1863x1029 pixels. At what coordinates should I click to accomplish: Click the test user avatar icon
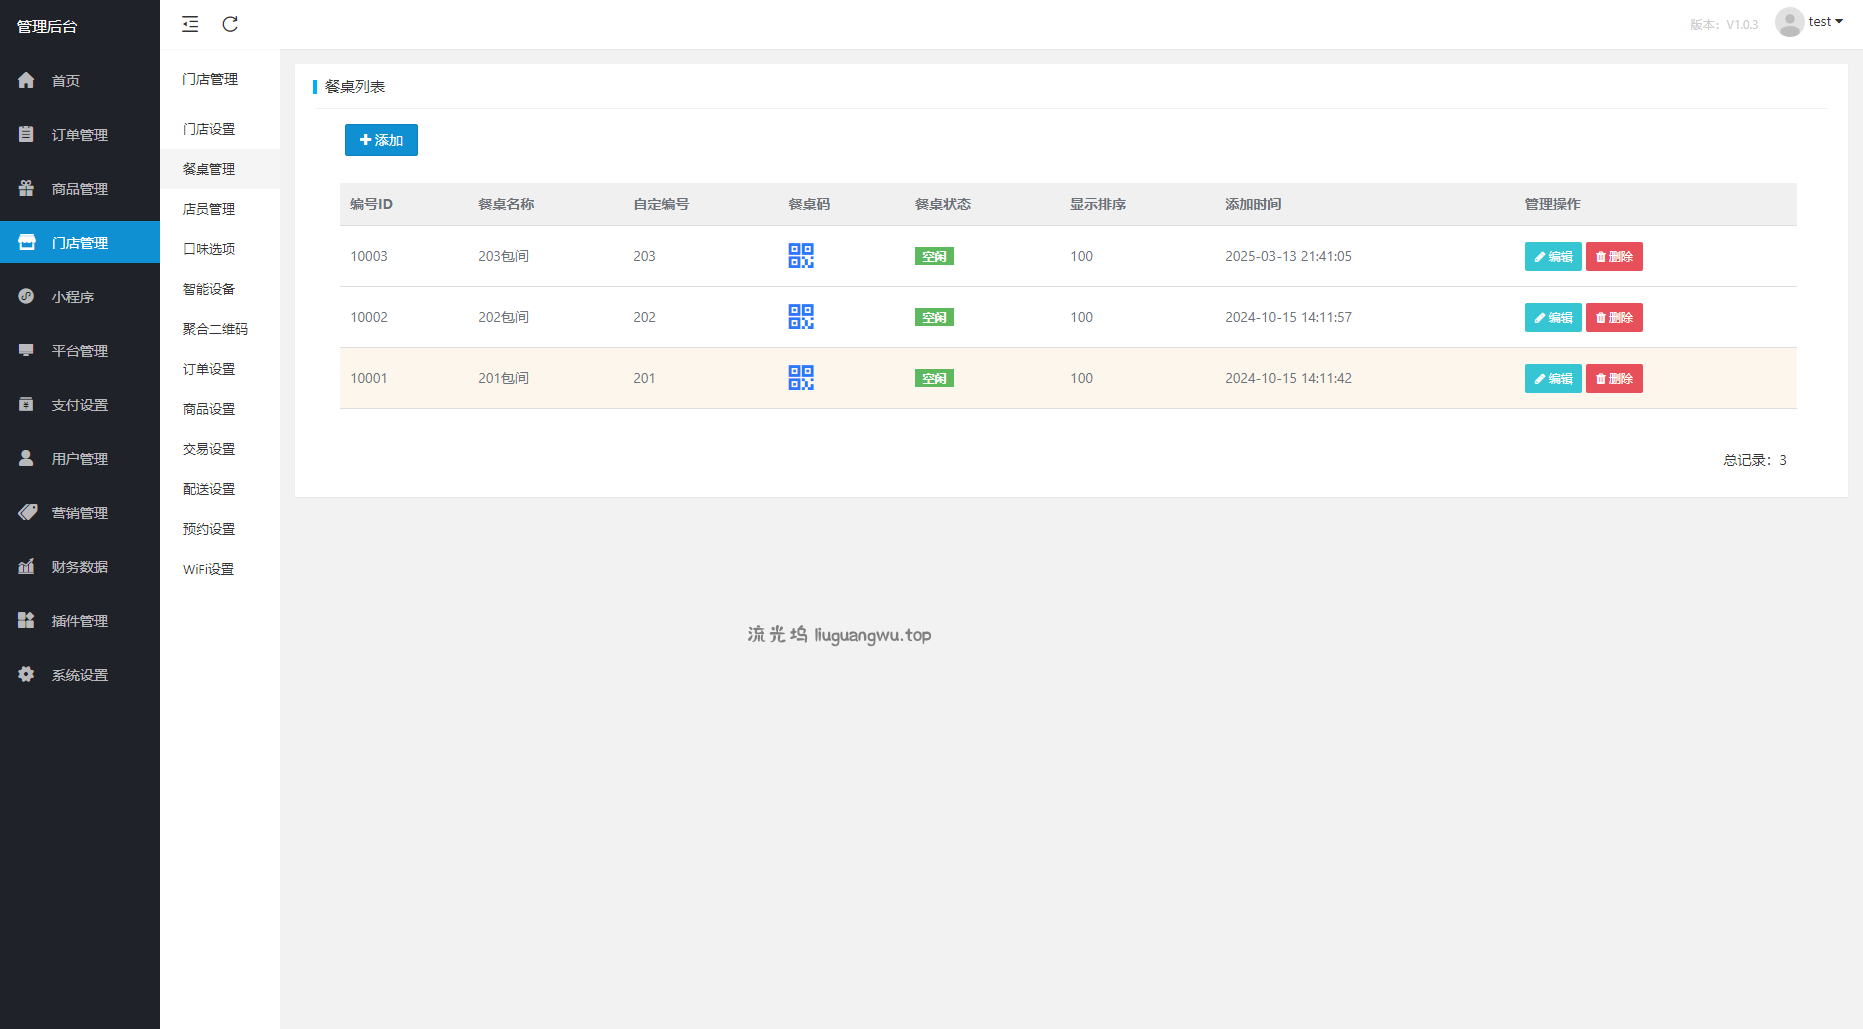point(1789,22)
